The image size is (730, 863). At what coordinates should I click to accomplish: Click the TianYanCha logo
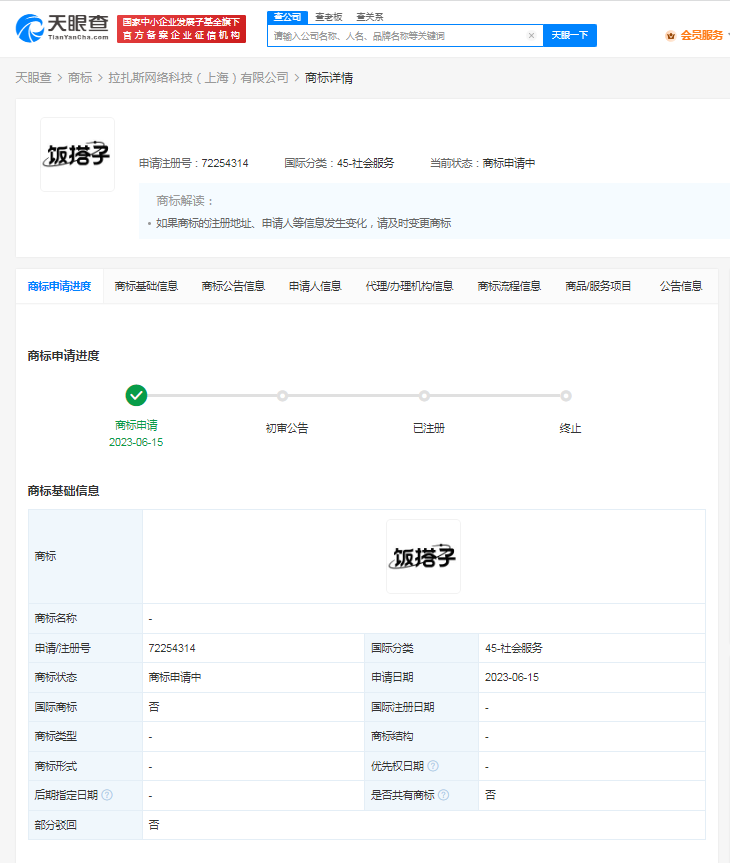coord(60,28)
